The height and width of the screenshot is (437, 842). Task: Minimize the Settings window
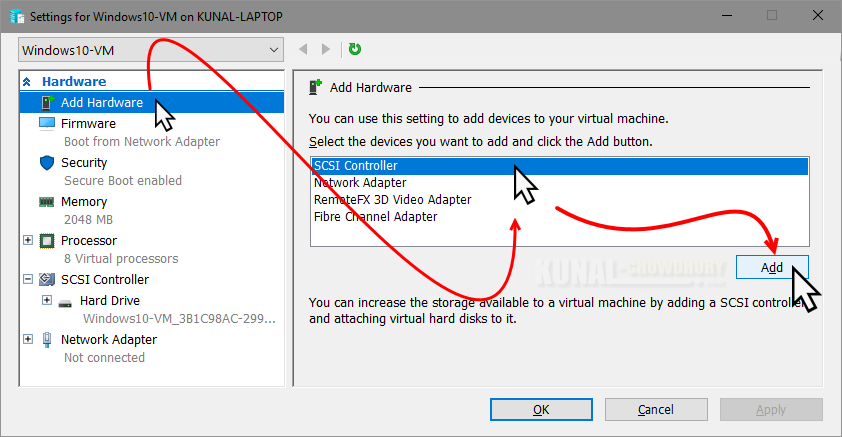click(x=727, y=16)
